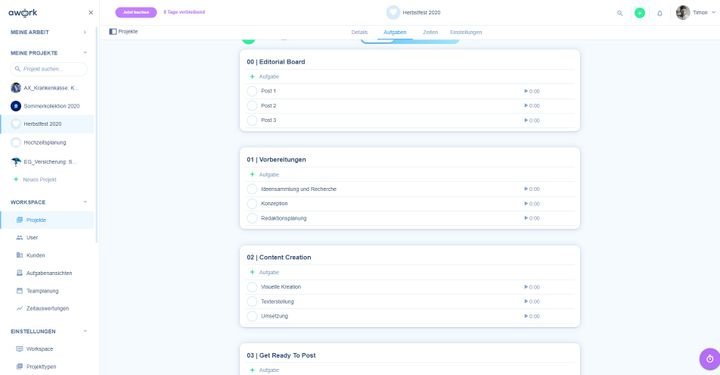Toggle the Projekte sidebar panel icon
The height and width of the screenshot is (375, 720).
pyautogui.click(x=113, y=32)
